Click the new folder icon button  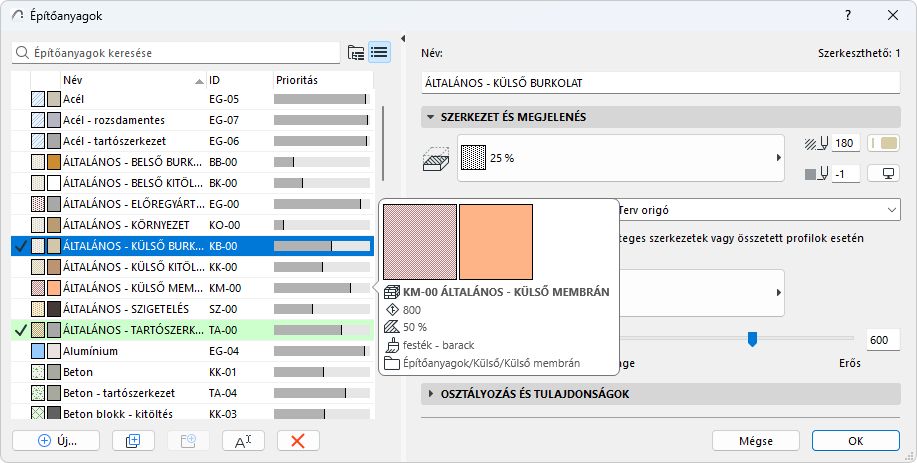pos(188,441)
